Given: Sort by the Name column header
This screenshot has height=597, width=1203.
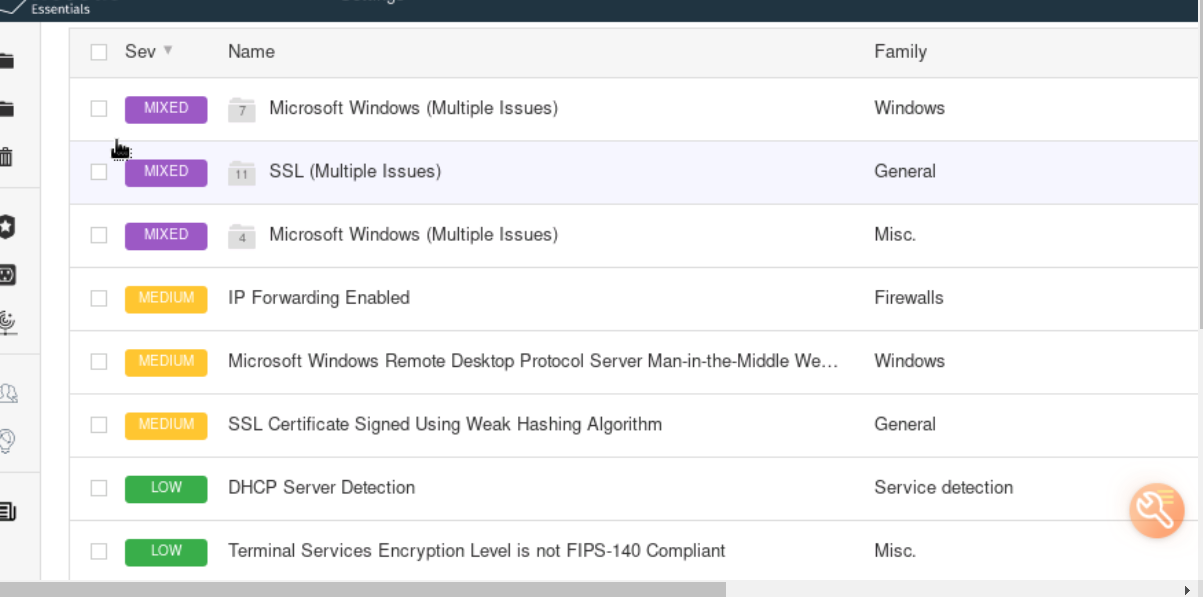Looking at the screenshot, I should coord(251,52).
